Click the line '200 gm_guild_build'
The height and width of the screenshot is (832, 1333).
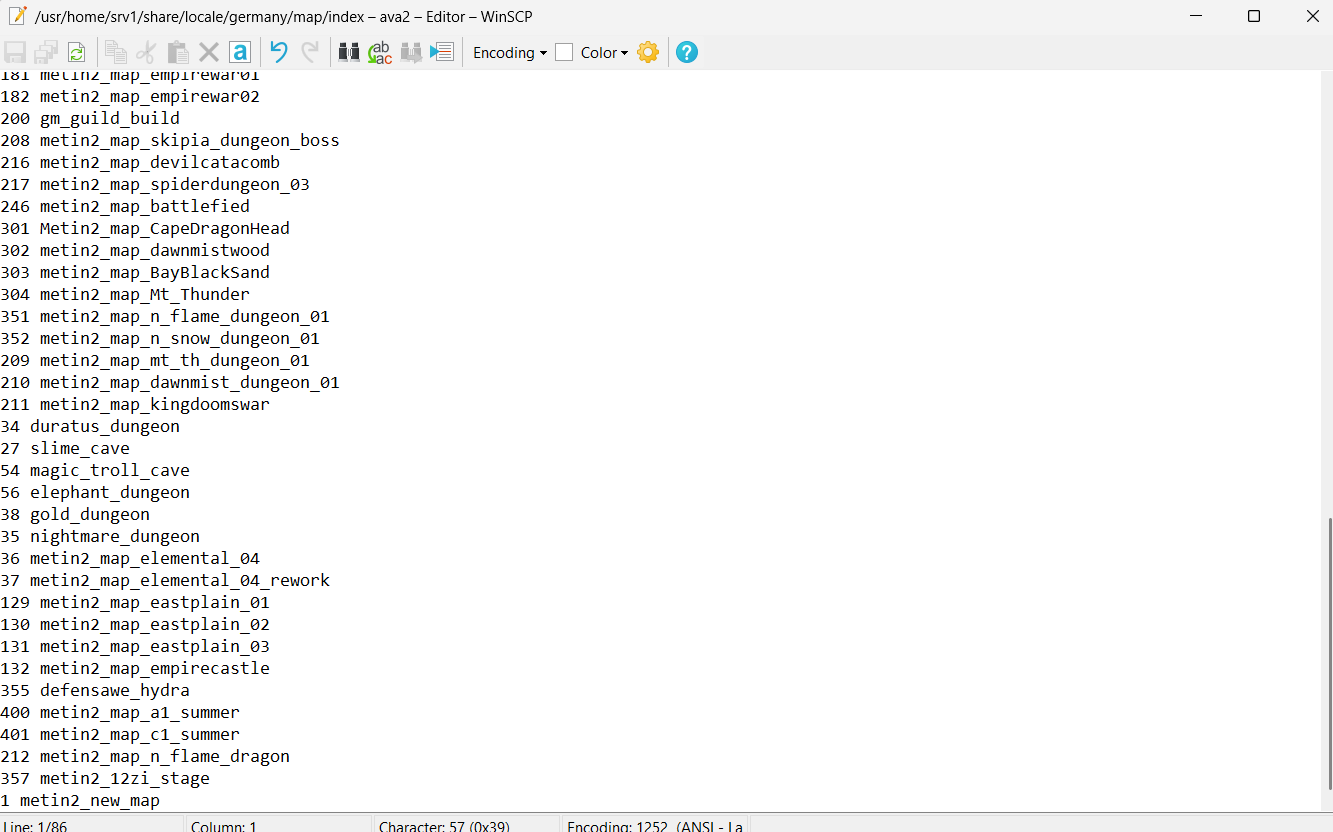coord(90,118)
